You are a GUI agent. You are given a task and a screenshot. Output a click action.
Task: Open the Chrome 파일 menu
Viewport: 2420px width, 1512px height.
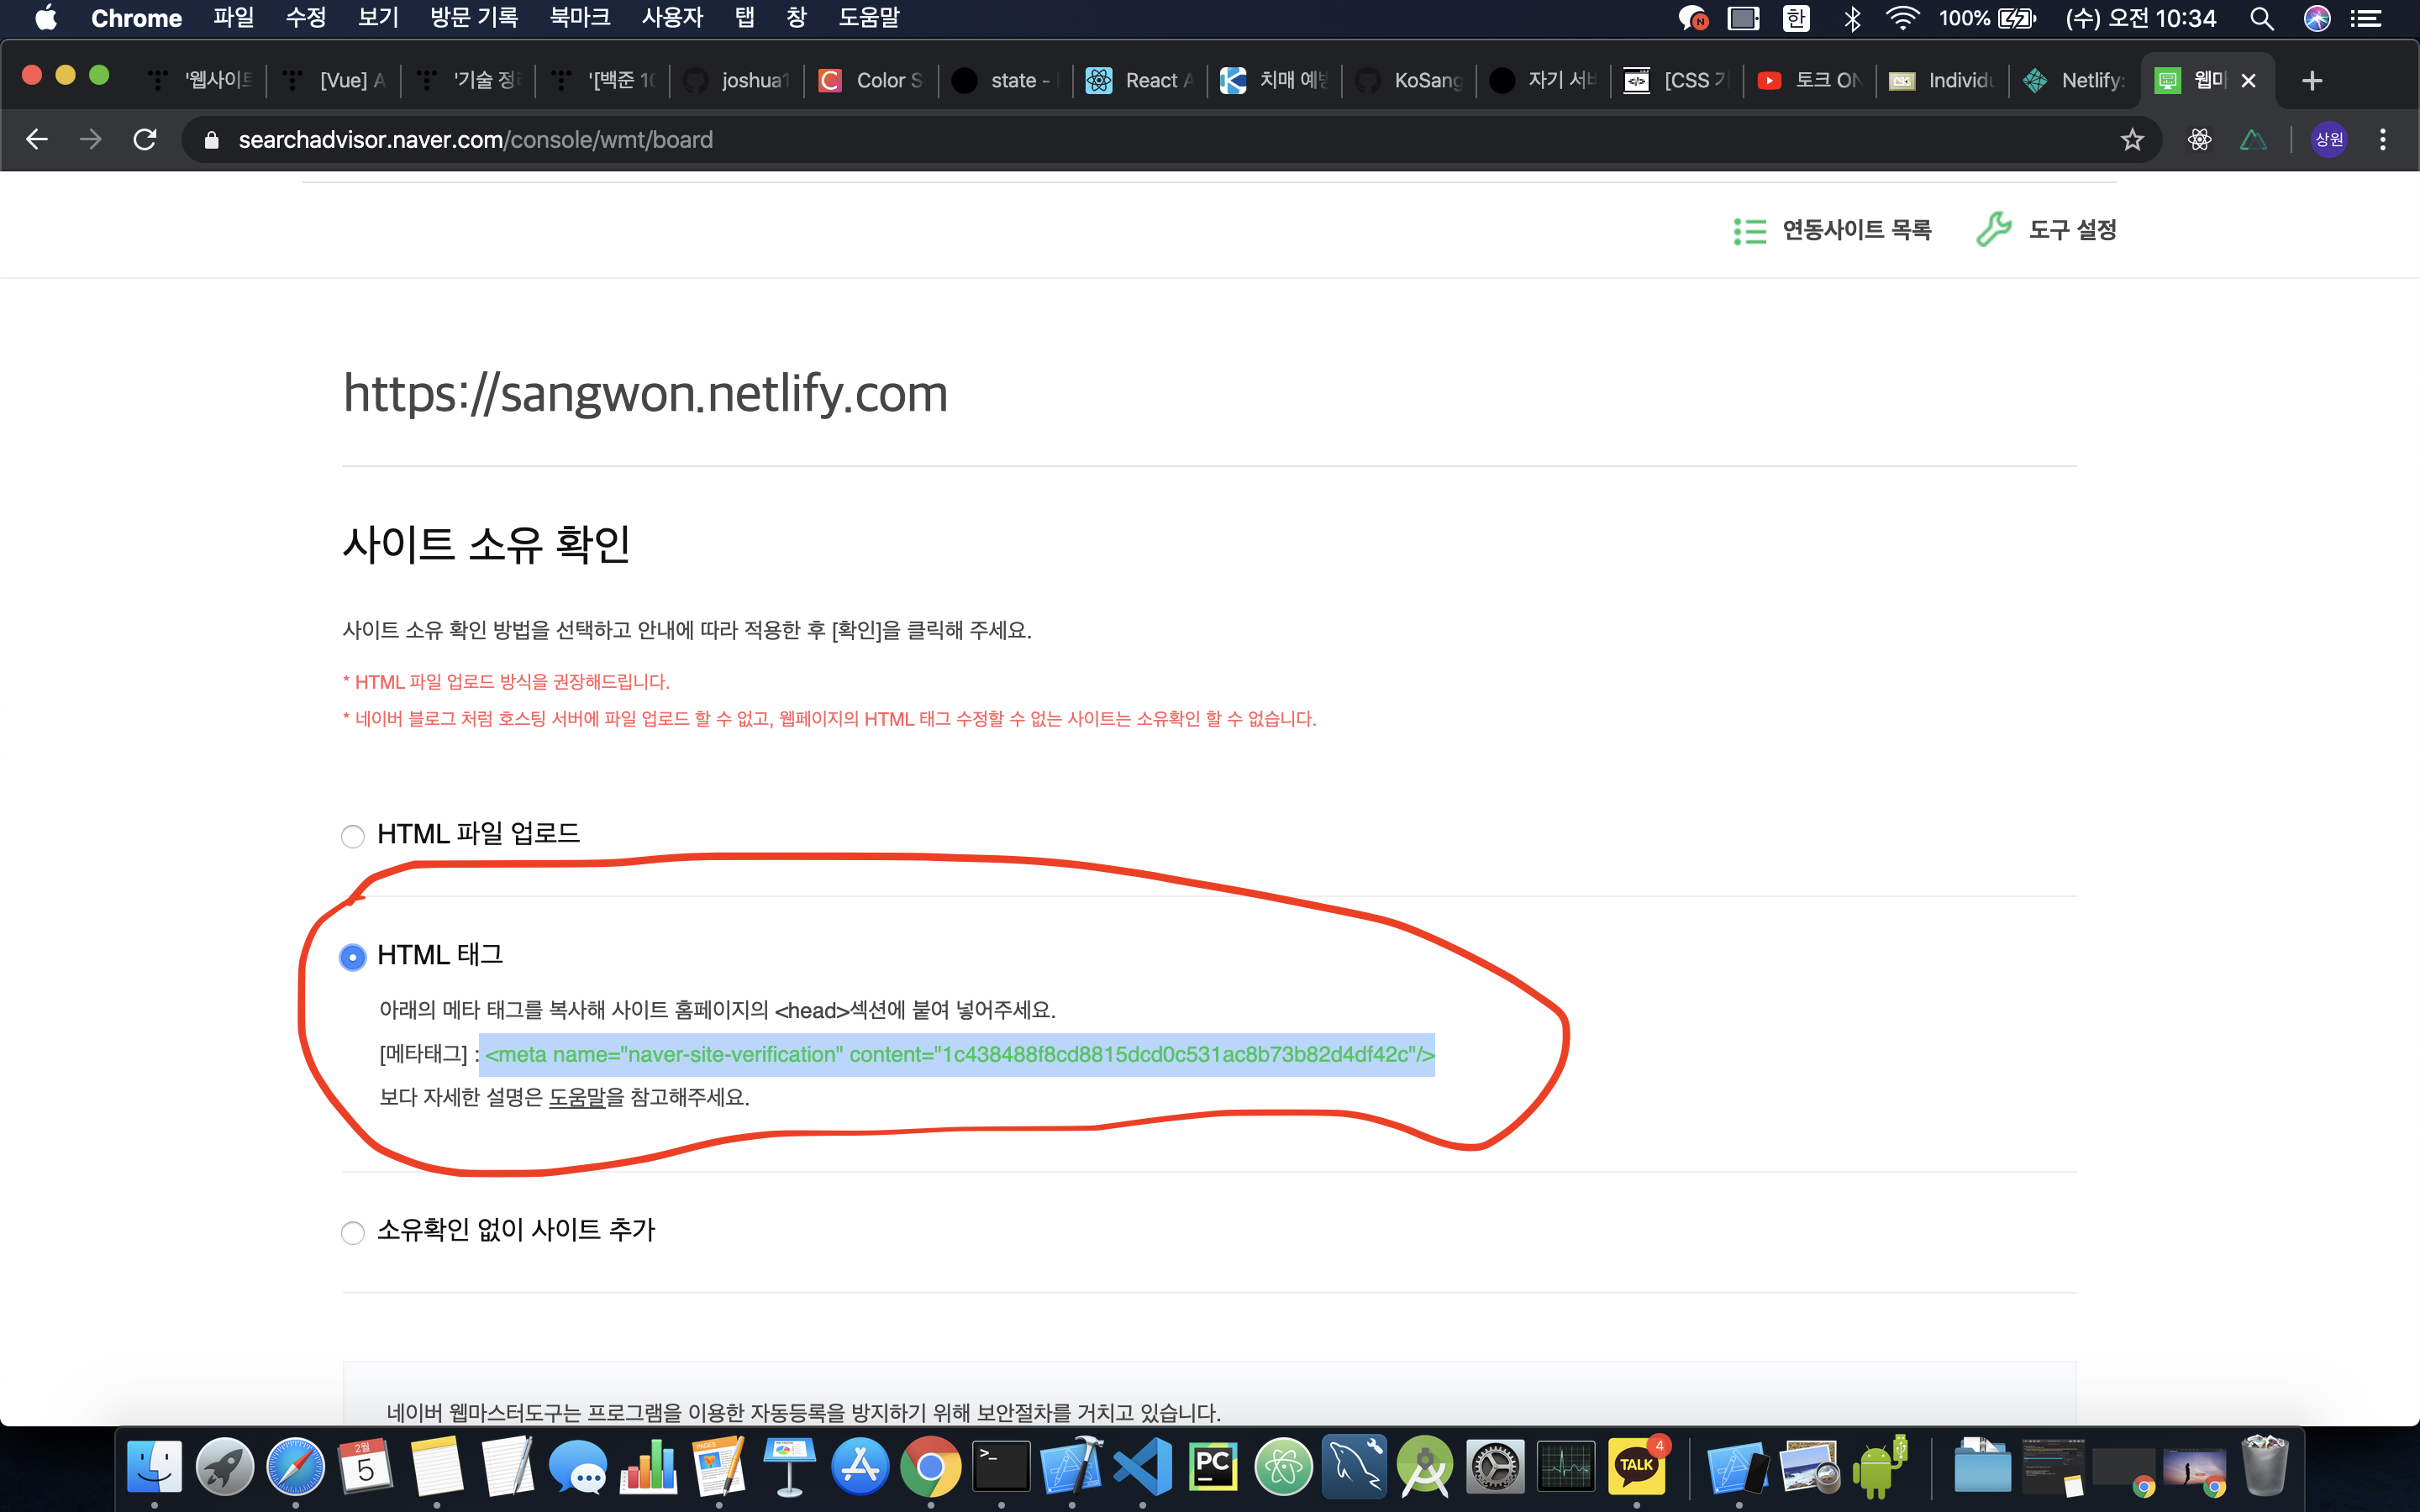pyautogui.click(x=234, y=18)
